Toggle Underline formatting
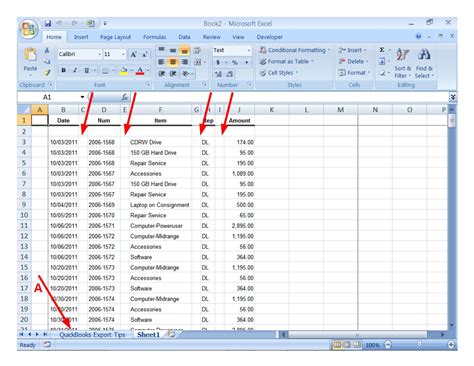The image size is (474, 366). click(87, 70)
